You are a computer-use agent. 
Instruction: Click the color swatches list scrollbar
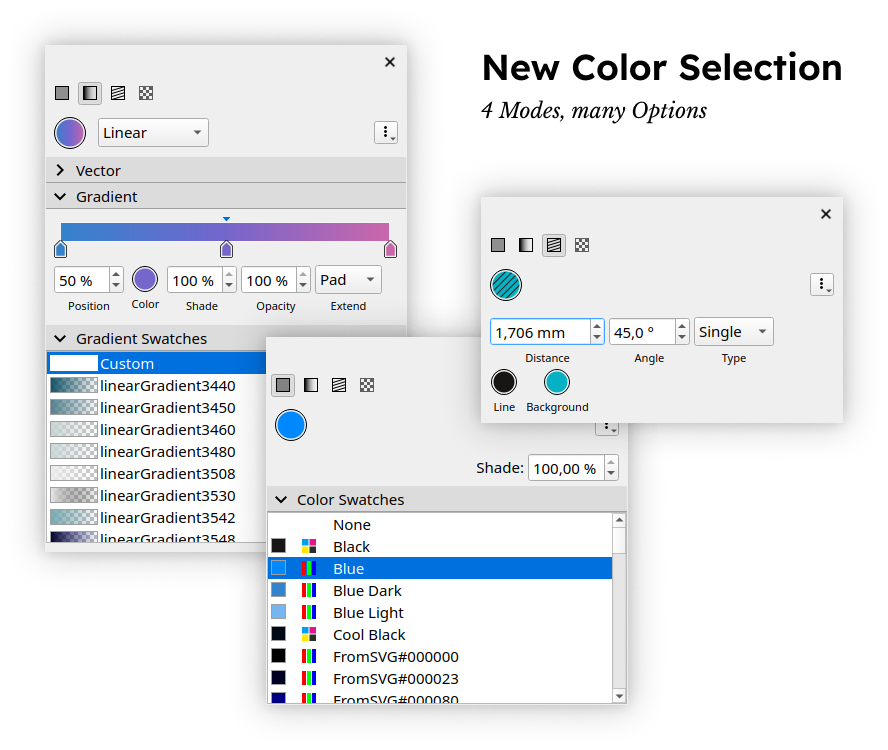click(619, 608)
